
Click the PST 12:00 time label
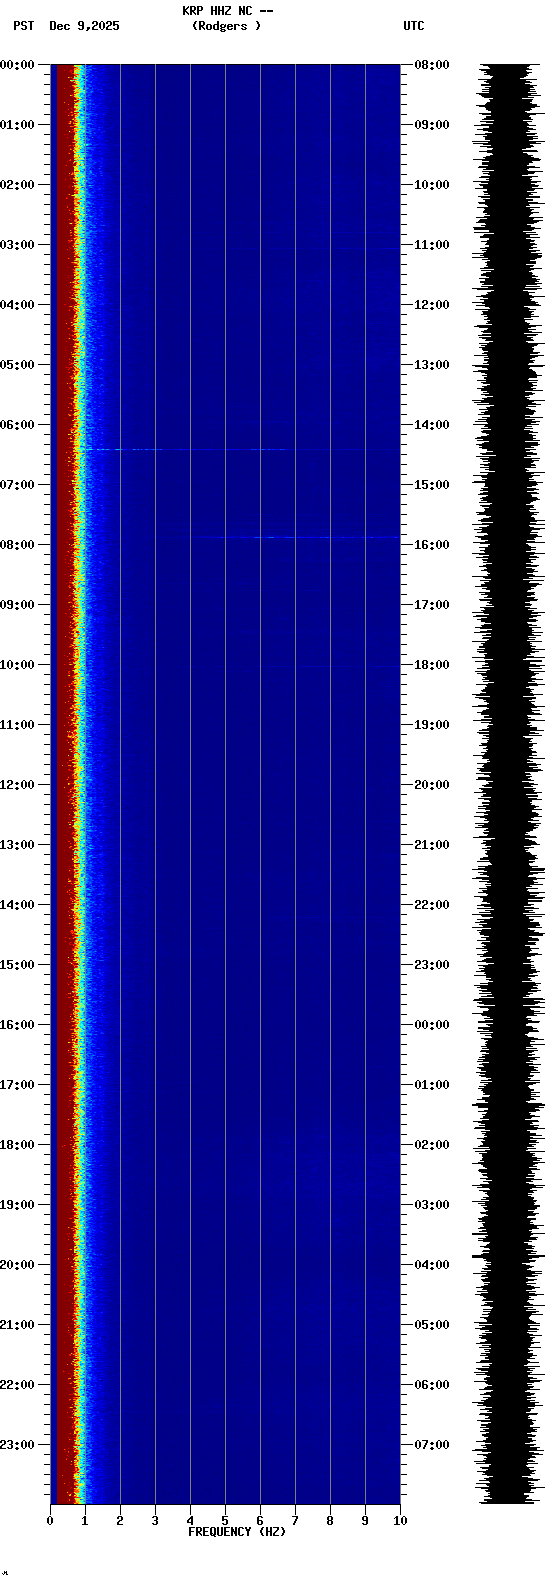pos(18,785)
